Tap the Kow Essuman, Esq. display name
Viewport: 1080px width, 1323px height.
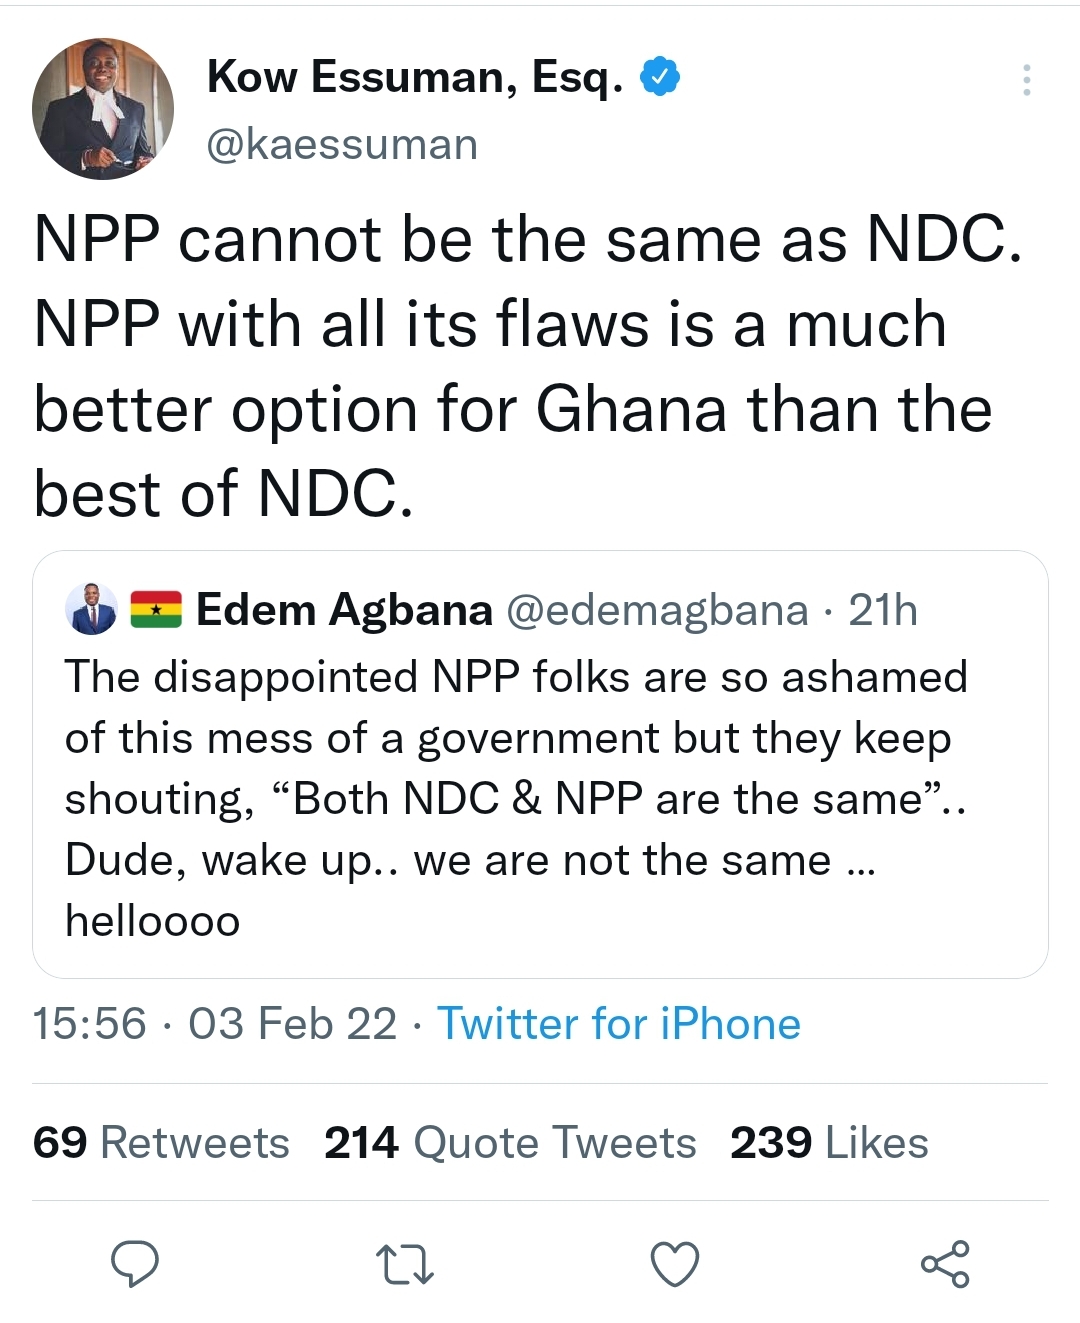[x=415, y=77]
